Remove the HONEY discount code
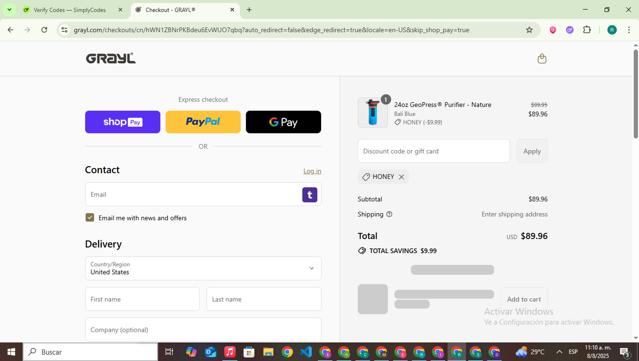This screenshot has height=361, width=639. [401, 177]
